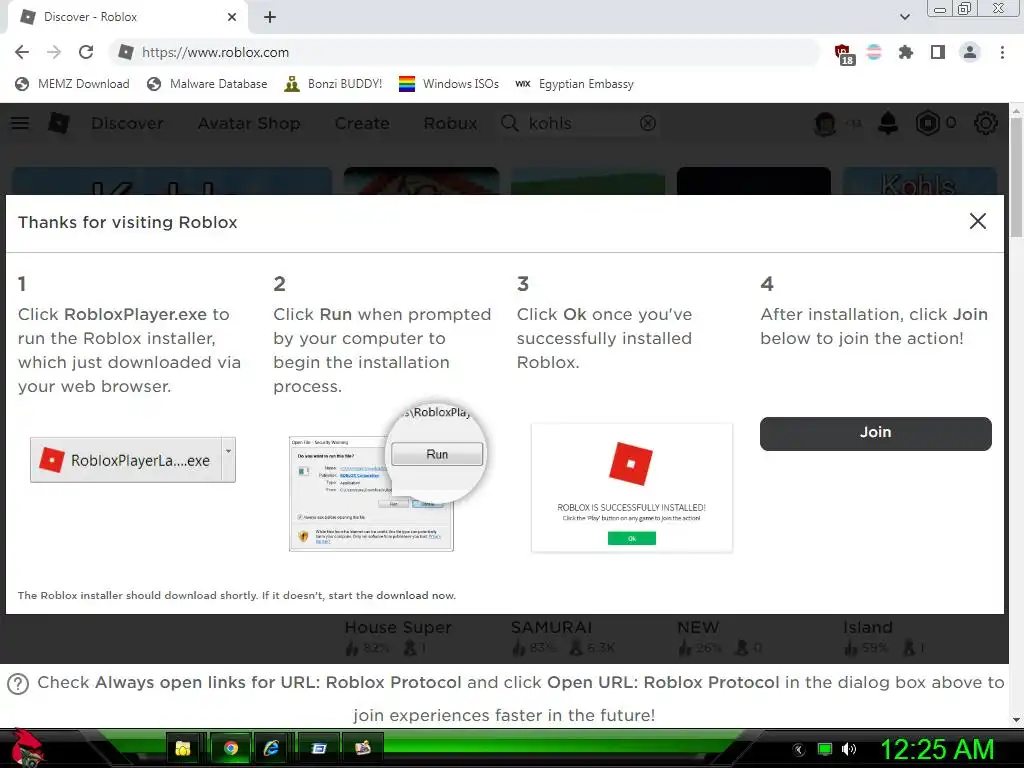Close the Discover - Roblox tab
The image size is (1024, 768).
point(232,17)
